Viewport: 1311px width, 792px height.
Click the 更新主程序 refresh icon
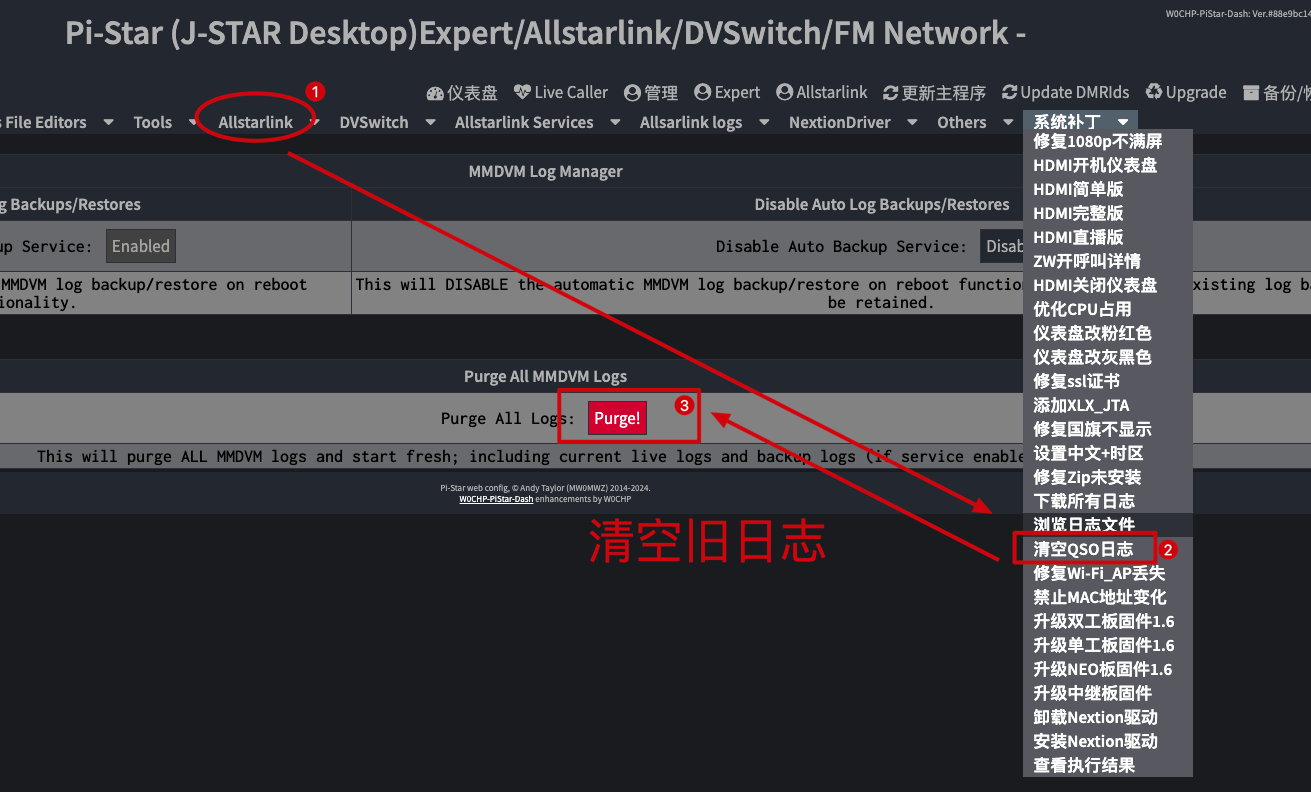point(890,93)
